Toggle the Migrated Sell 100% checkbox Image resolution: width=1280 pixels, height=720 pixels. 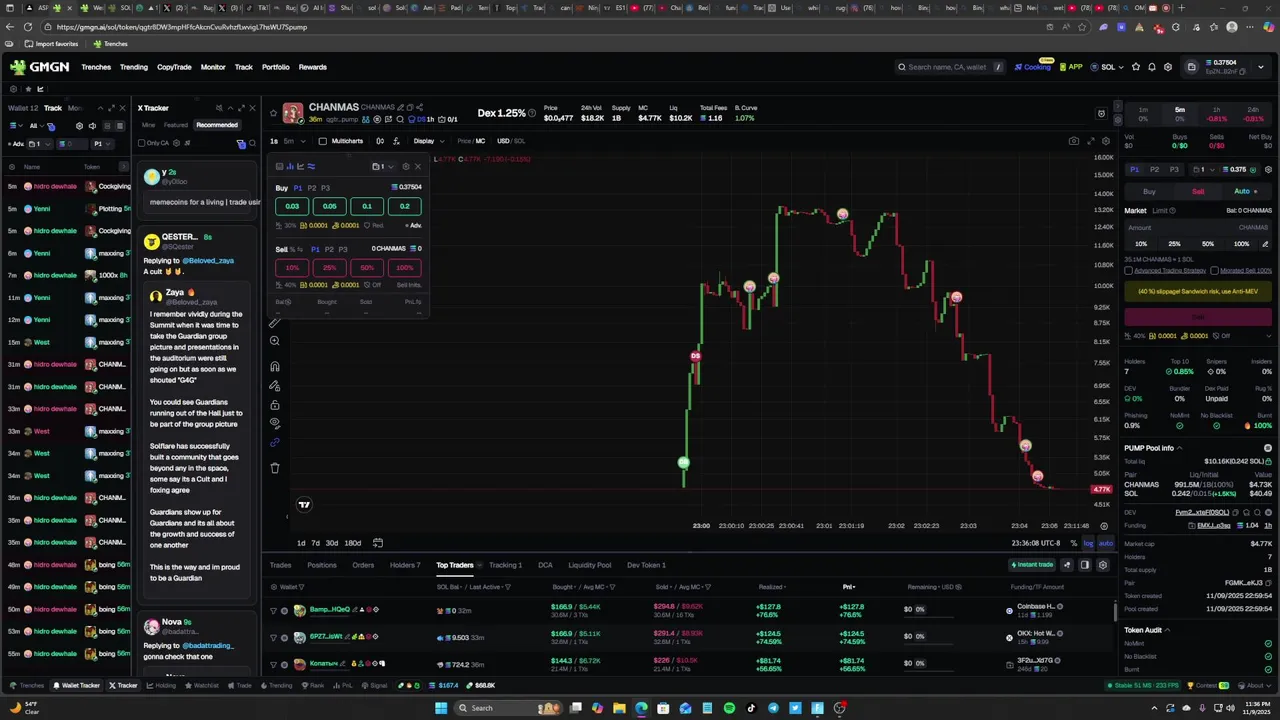(x=1215, y=270)
